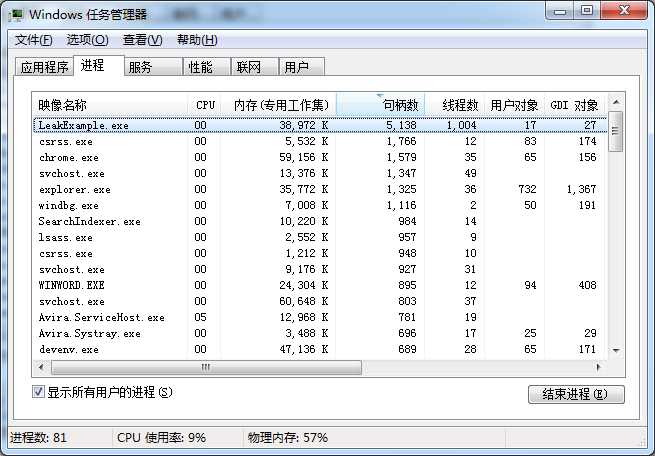Screen dimensions: 655x456
Task: Sort by CPU column header
Action: (x=204, y=105)
